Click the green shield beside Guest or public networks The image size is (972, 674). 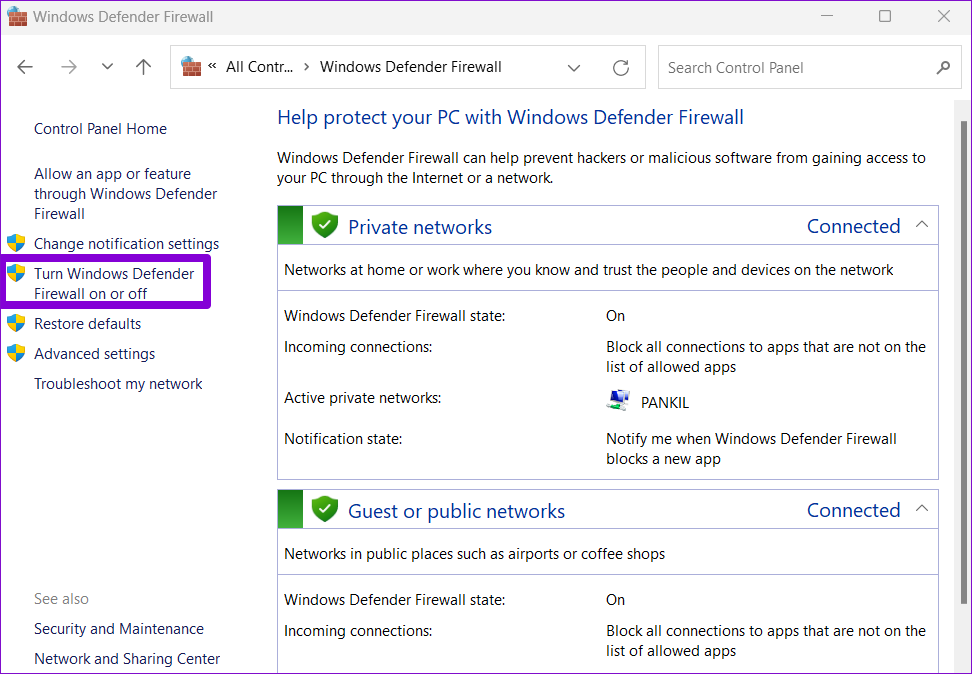coord(324,509)
